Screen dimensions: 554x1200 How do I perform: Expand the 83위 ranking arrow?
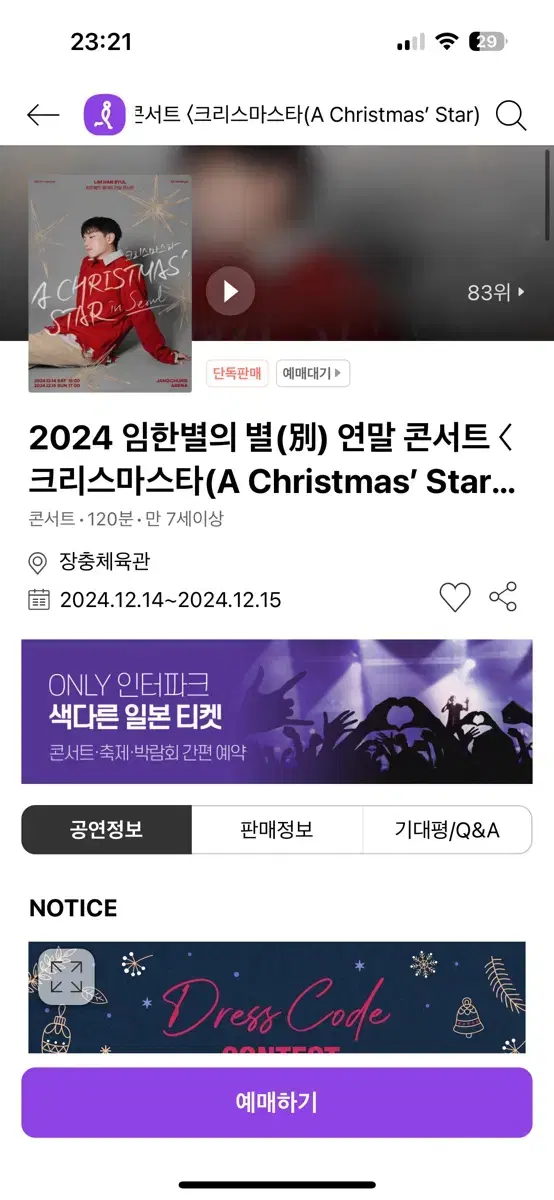pos(496,293)
